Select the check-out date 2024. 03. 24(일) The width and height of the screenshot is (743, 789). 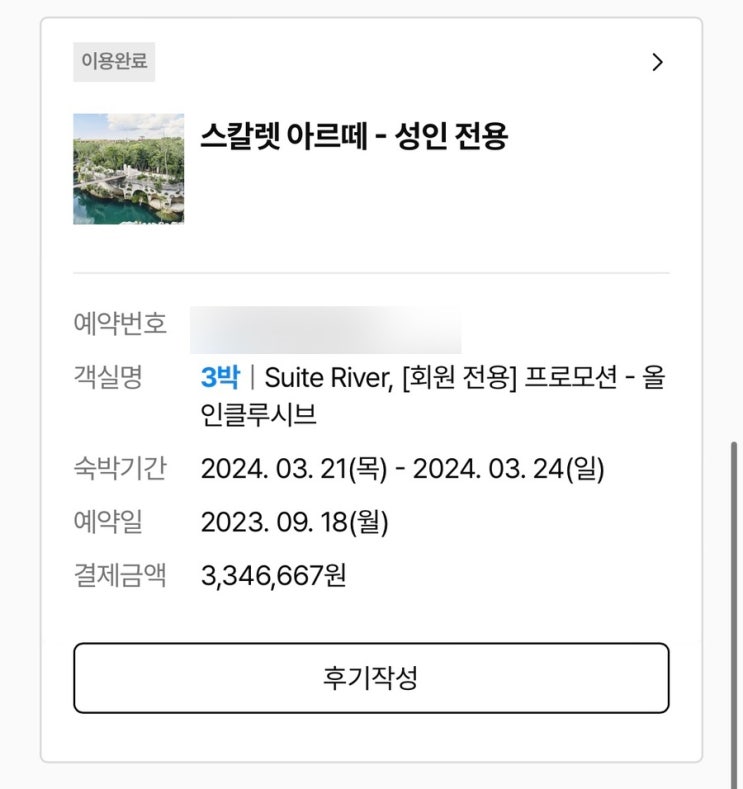508,468
